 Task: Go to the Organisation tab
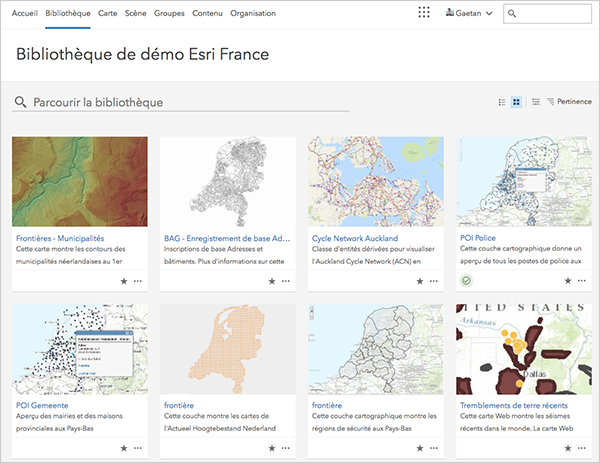click(253, 13)
